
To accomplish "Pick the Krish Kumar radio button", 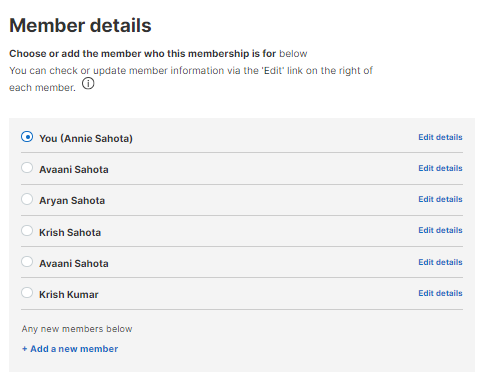I will pos(27,293).
